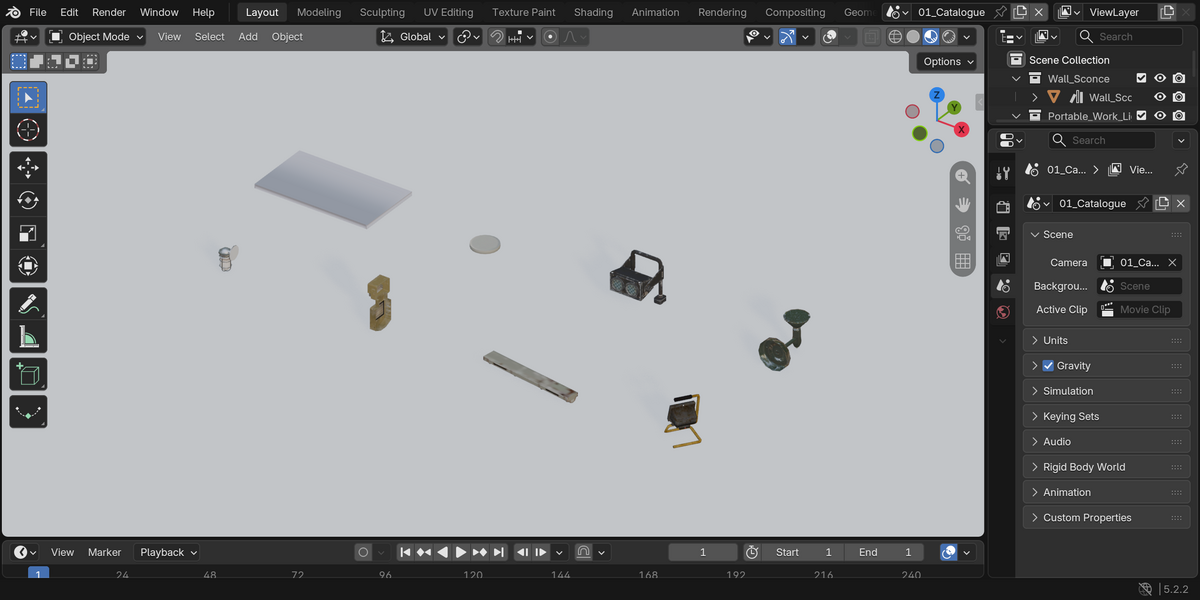
Task: Hide the Wall_Sconce collection in viewport
Action: 1160,78
